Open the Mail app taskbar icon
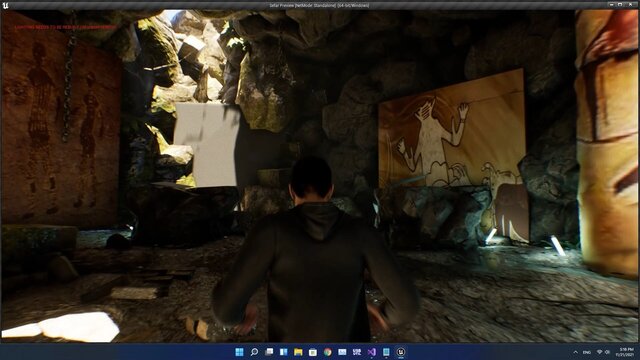Image resolution: width=640 pixels, height=360 pixels. (342, 352)
